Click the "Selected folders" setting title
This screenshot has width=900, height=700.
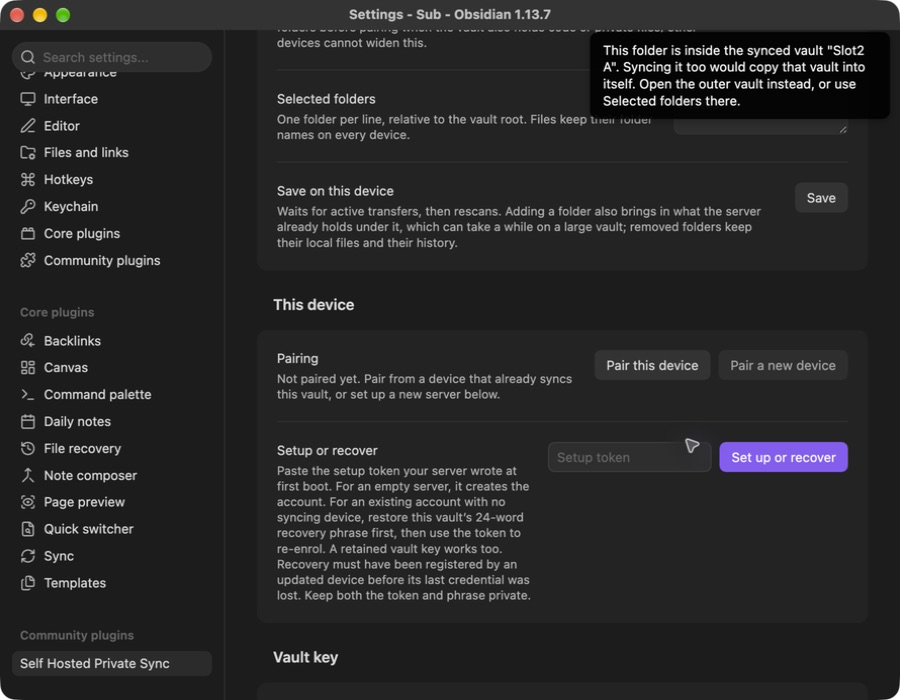coord(326,99)
